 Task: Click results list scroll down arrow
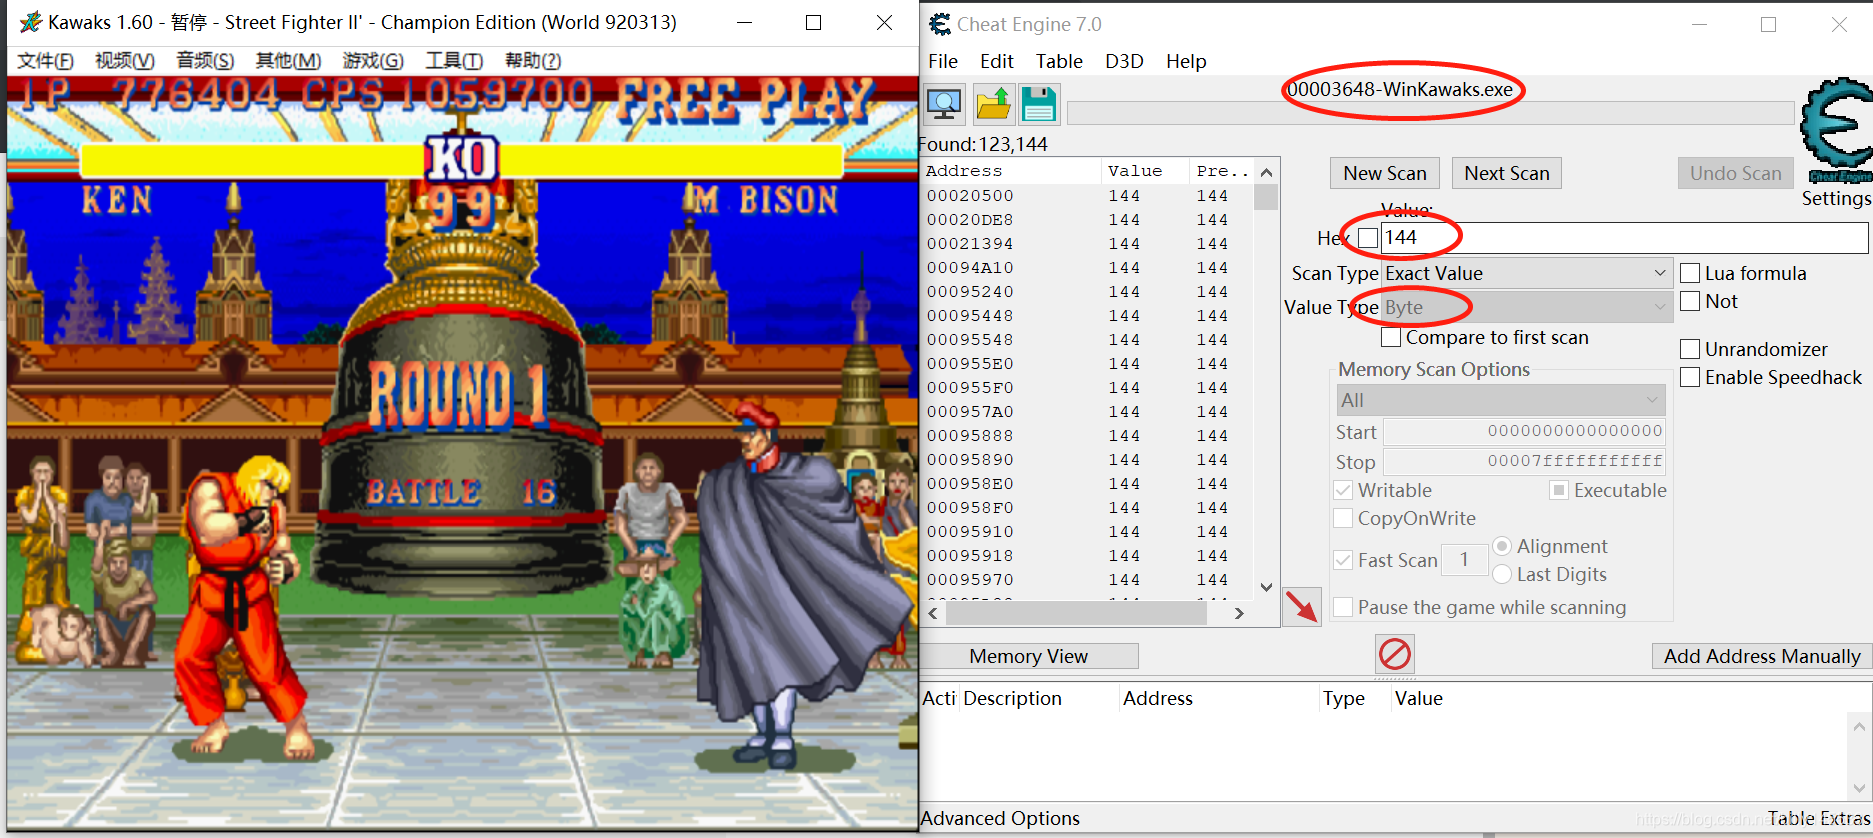(1266, 587)
